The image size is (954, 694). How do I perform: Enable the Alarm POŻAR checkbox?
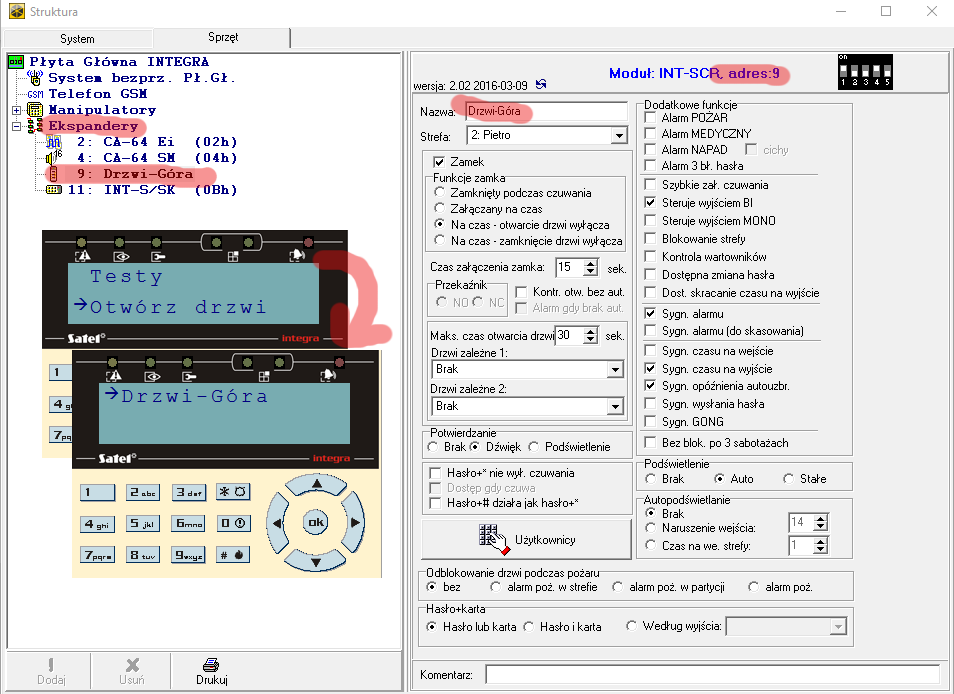tap(650, 117)
